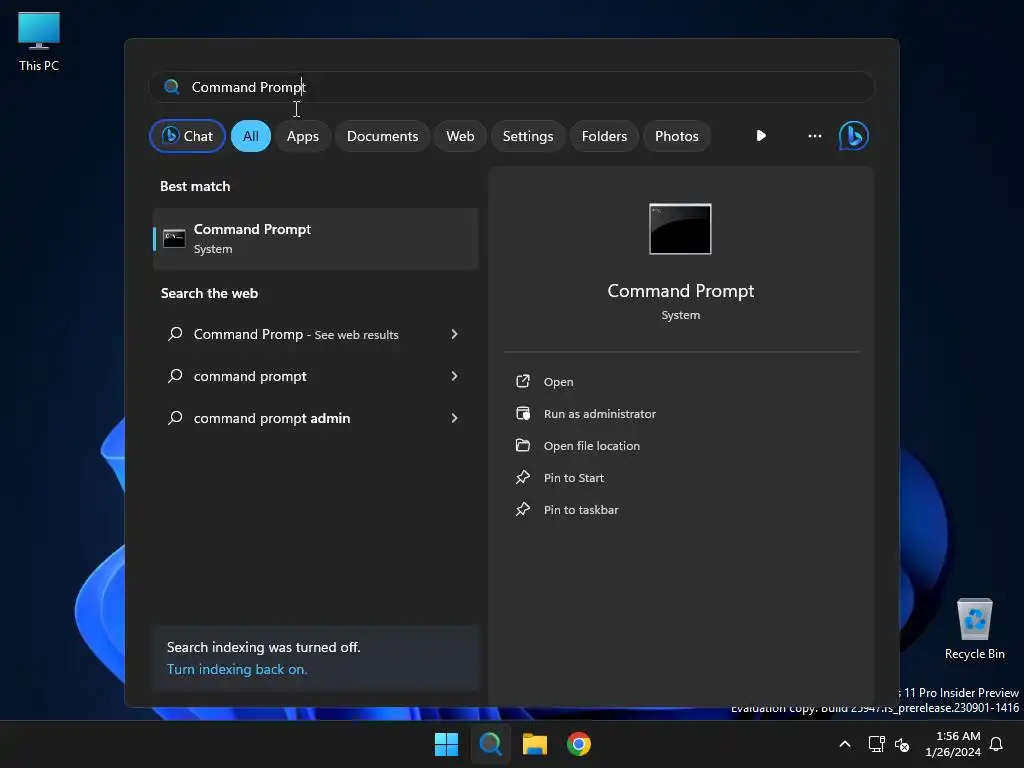
Task: Expand arrow for 'Command Promp' web results
Action: pyautogui.click(x=455, y=334)
